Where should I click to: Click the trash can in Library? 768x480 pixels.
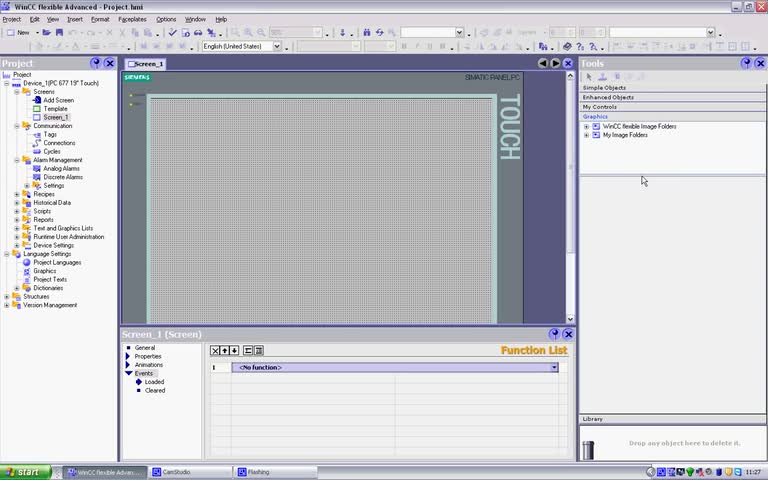(588, 450)
